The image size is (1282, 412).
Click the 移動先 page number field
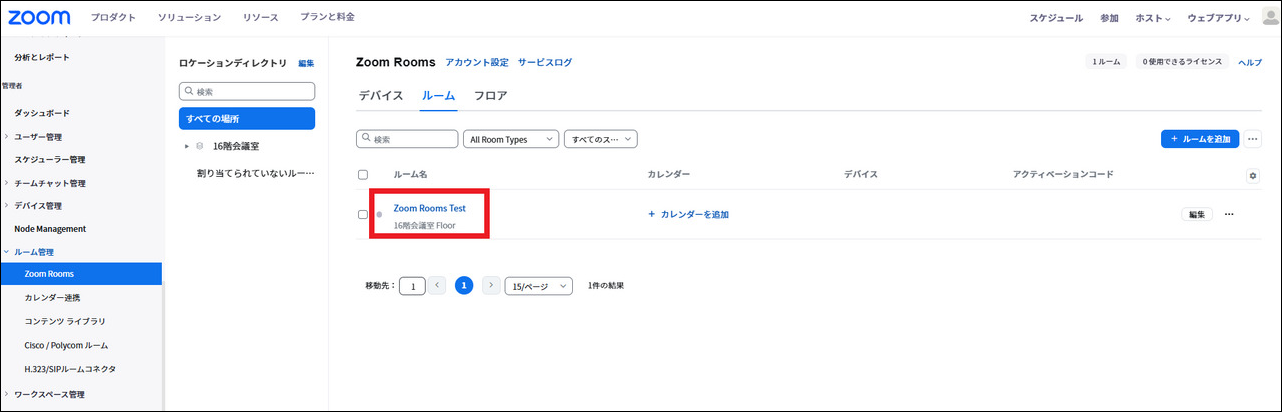[x=412, y=286]
